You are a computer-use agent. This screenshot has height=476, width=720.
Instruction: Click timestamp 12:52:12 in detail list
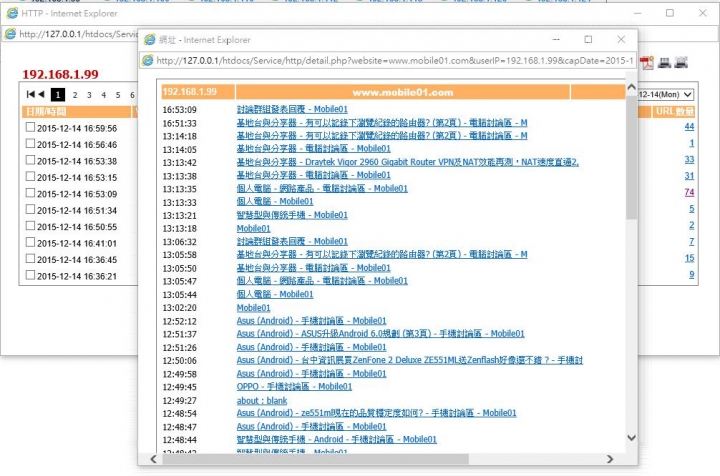pyautogui.click(x=180, y=321)
